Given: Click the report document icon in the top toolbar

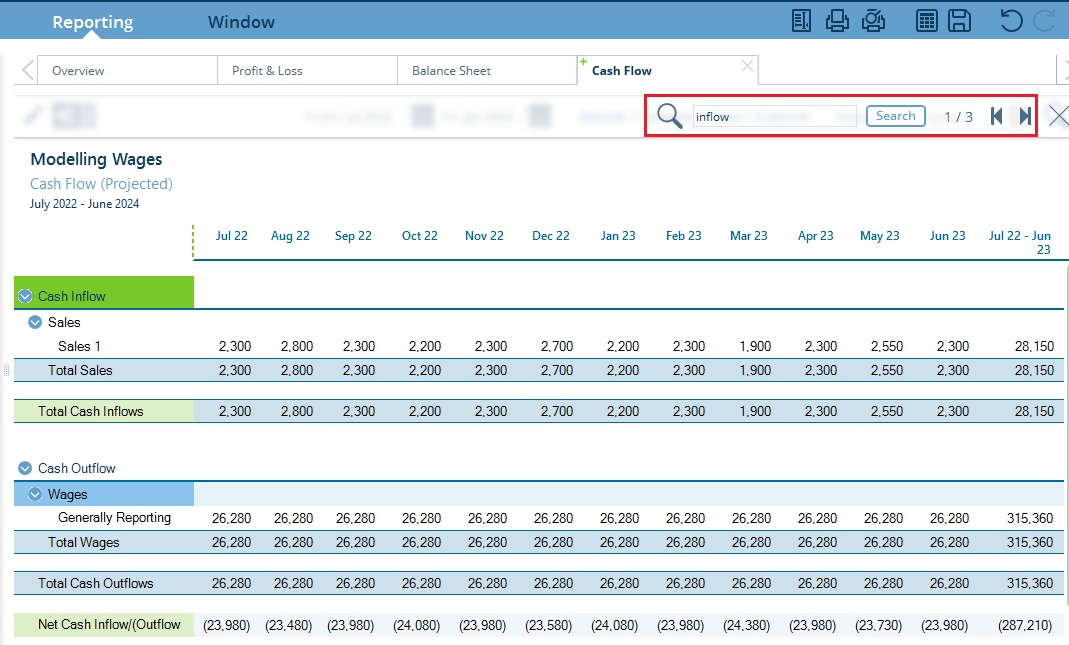Looking at the screenshot, I should pos(801,21).
